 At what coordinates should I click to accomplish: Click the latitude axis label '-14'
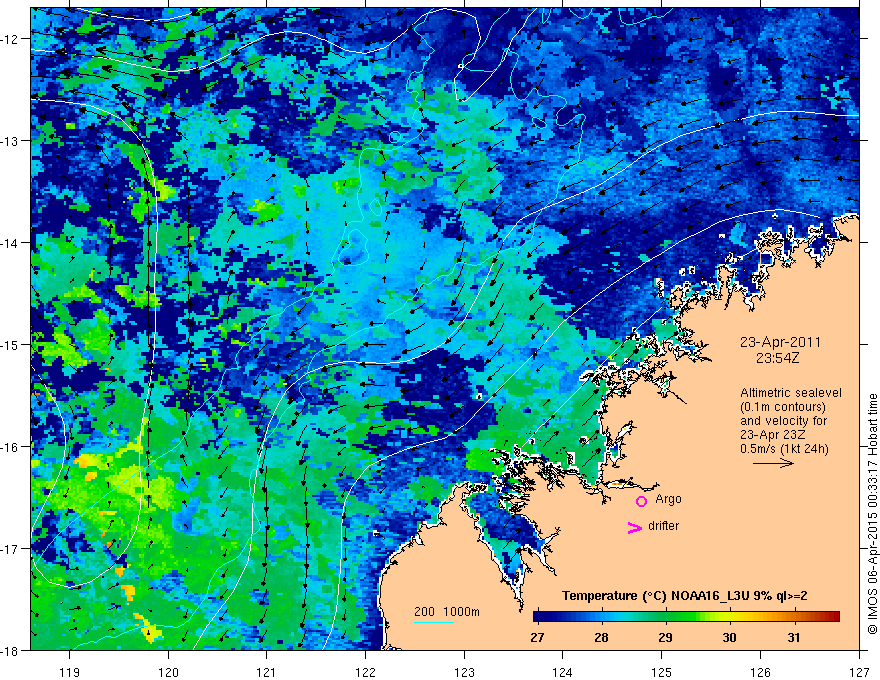(x=10, y=243)
